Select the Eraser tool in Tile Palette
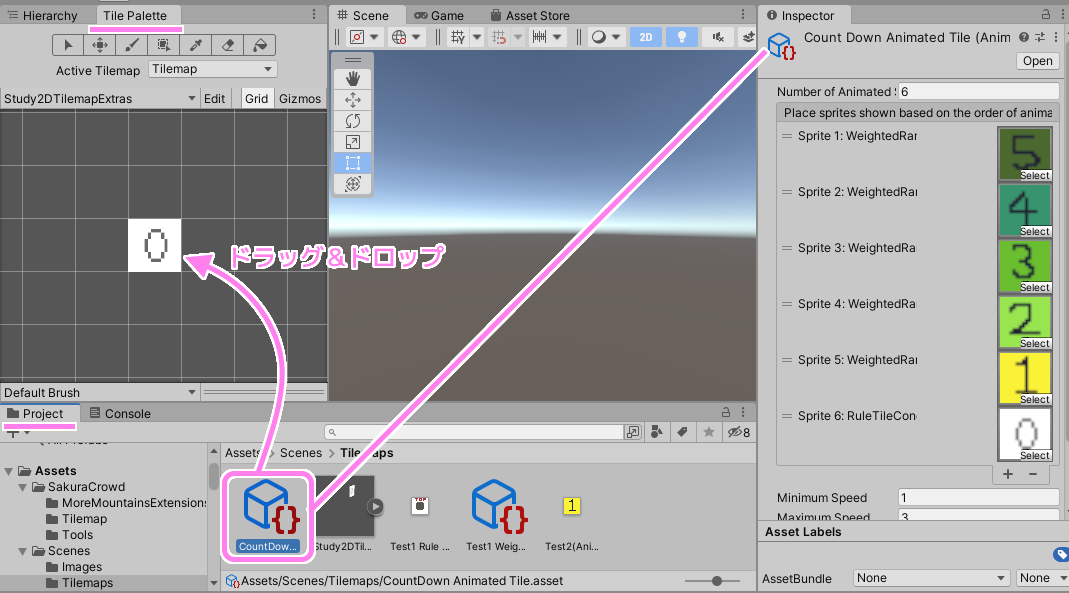1069x593 pixels. [227, 45]
